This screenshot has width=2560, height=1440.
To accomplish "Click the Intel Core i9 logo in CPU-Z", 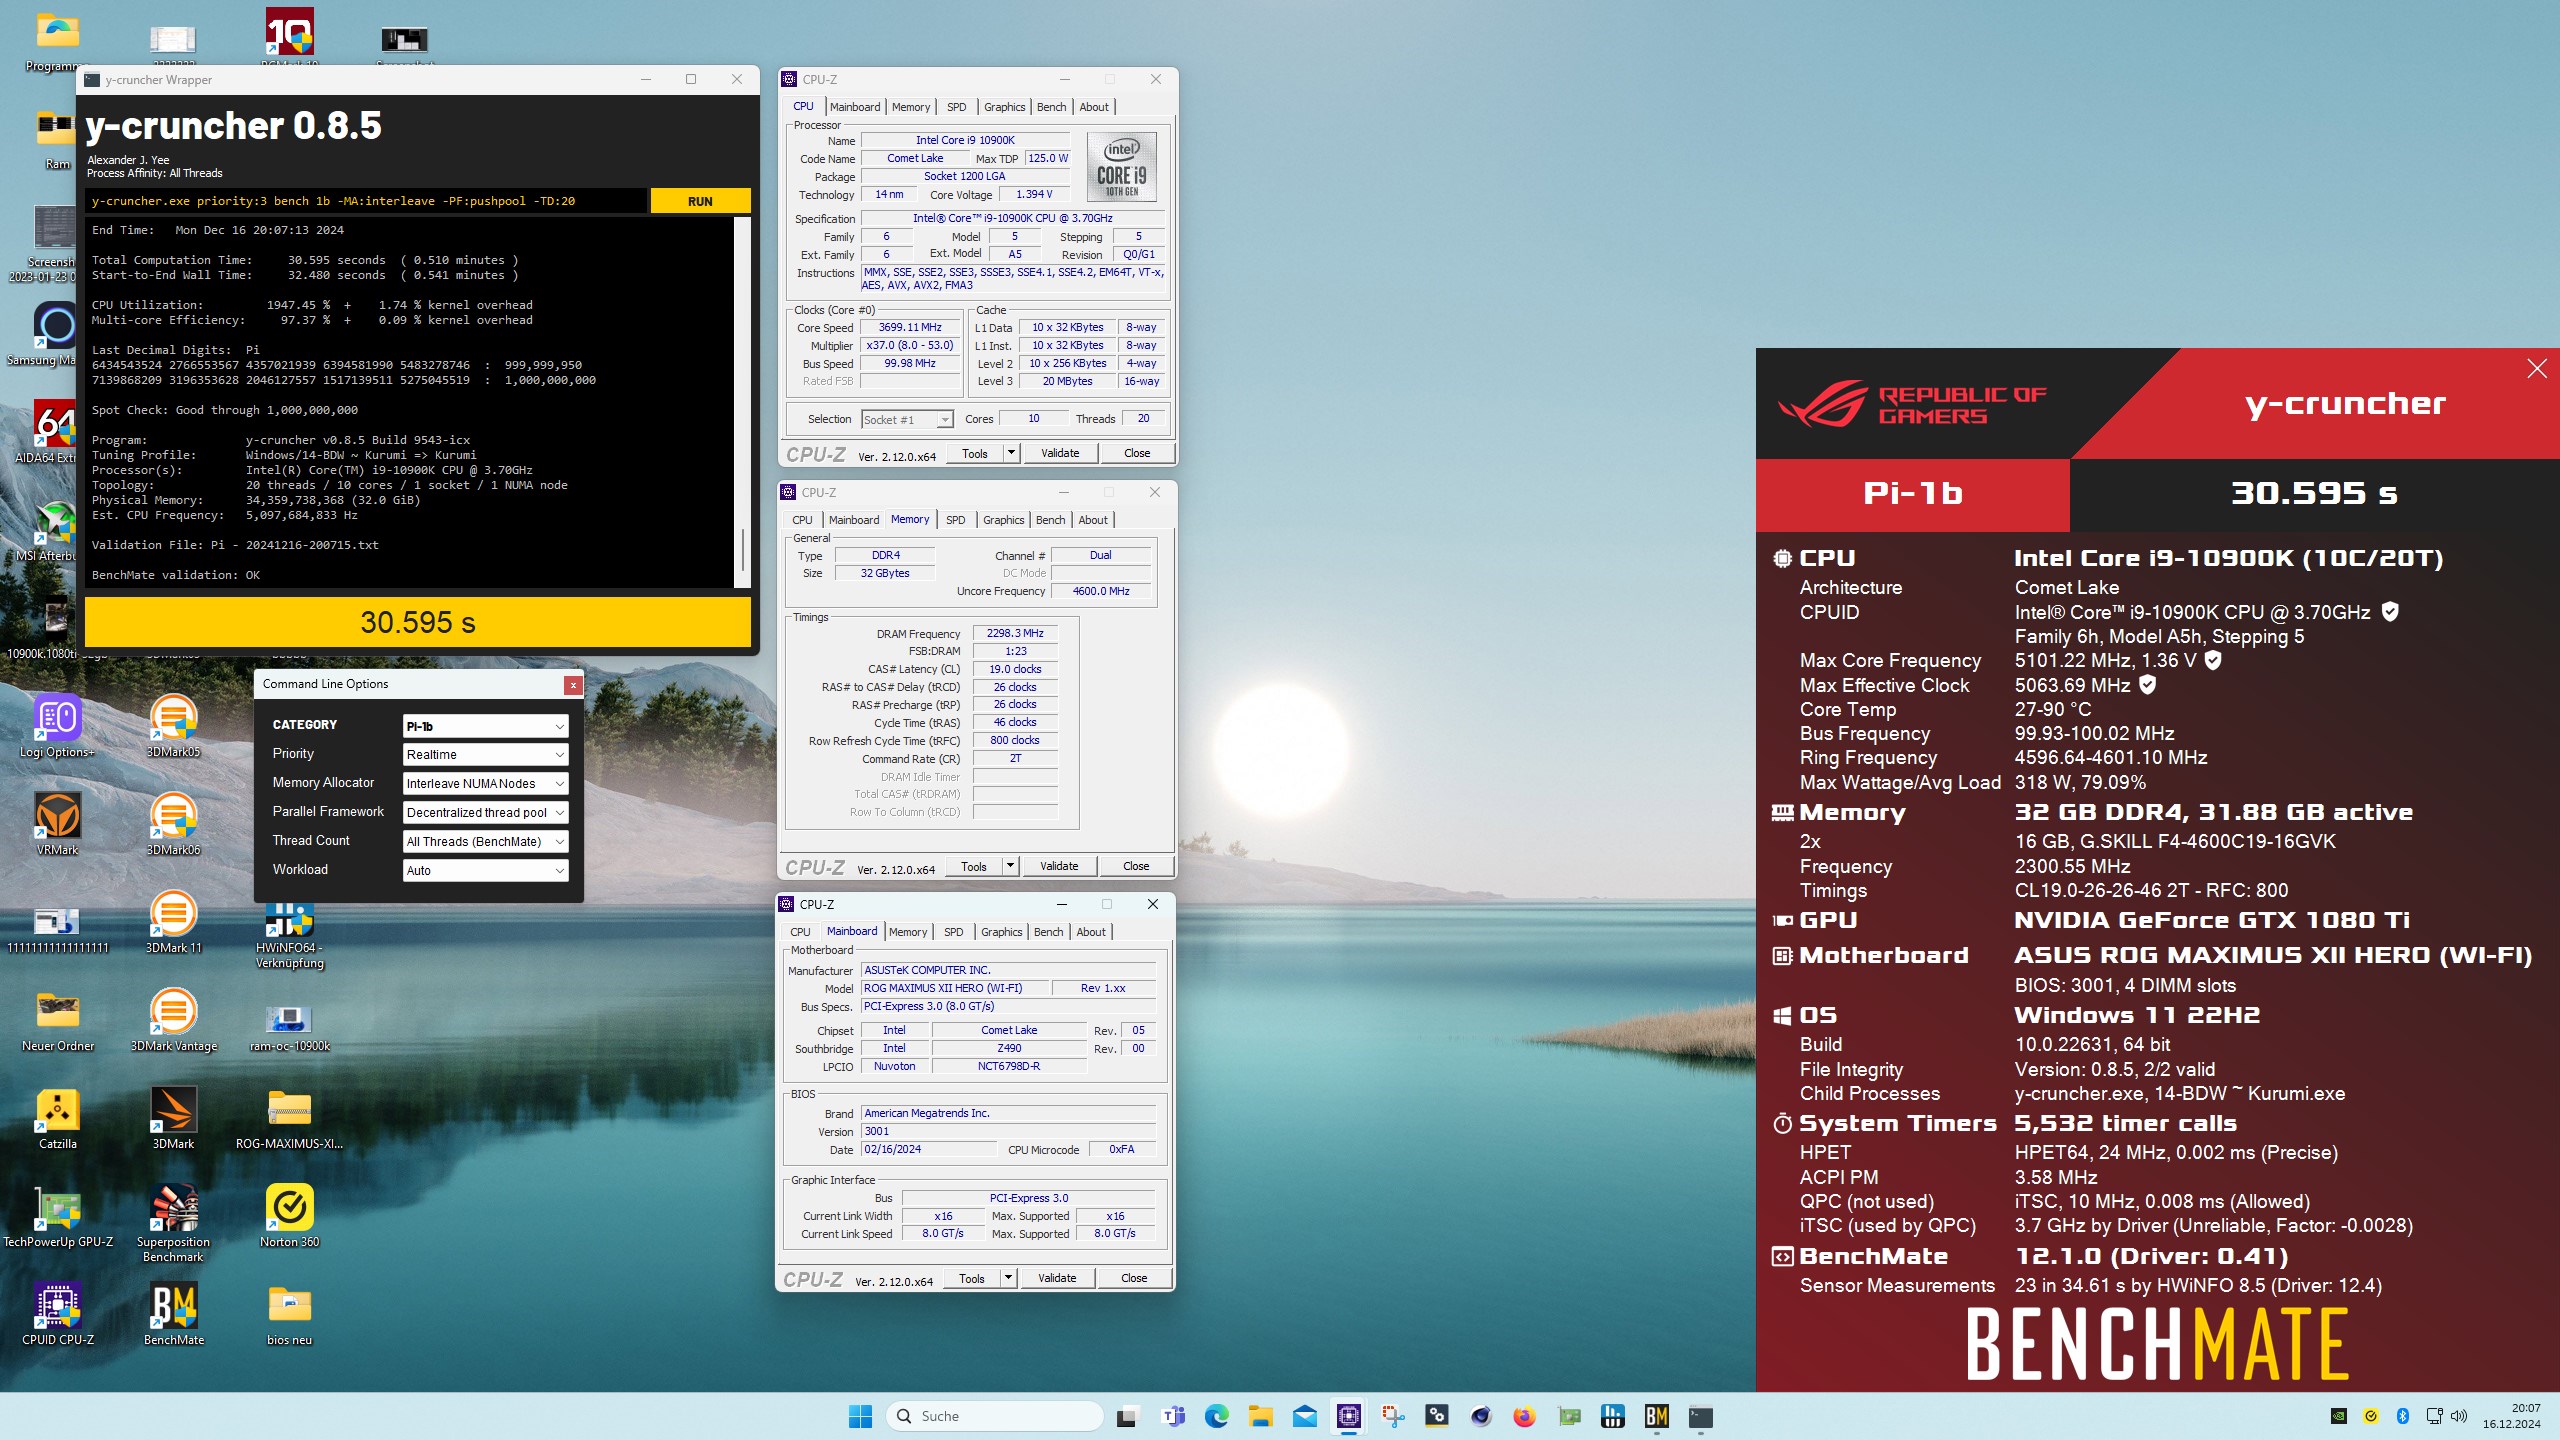I will (x=1121, y=167).
